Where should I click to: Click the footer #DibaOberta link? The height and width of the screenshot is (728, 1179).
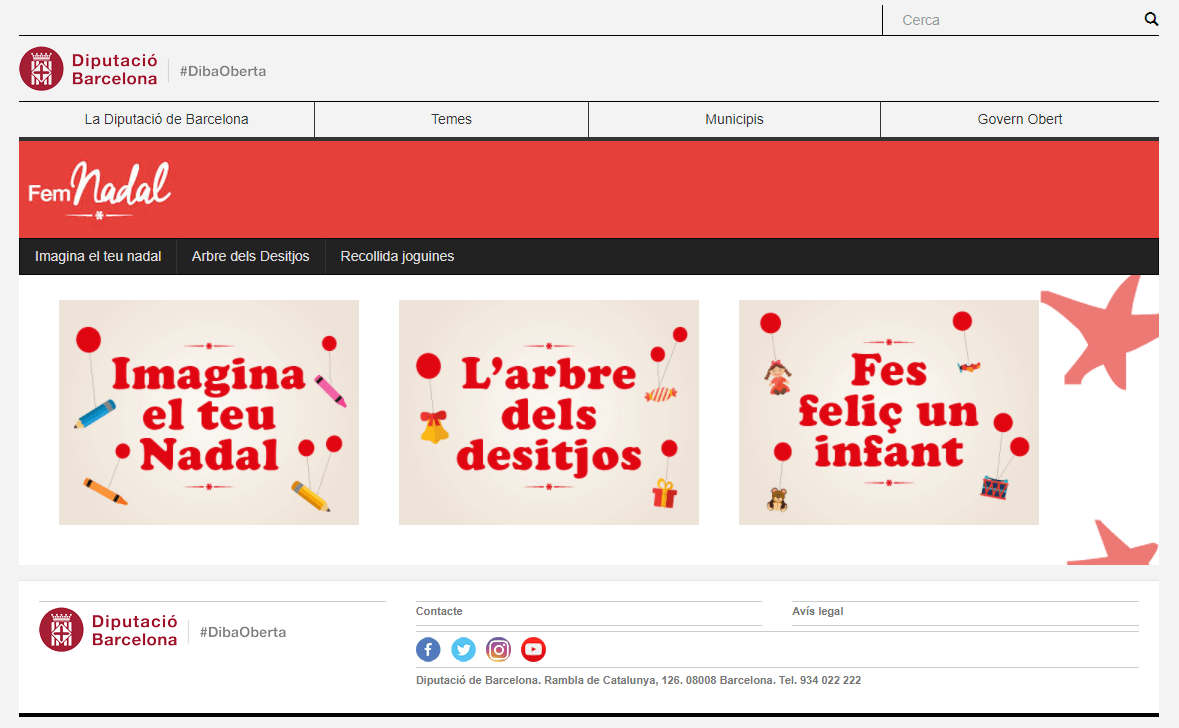click(x=243, y=632)
